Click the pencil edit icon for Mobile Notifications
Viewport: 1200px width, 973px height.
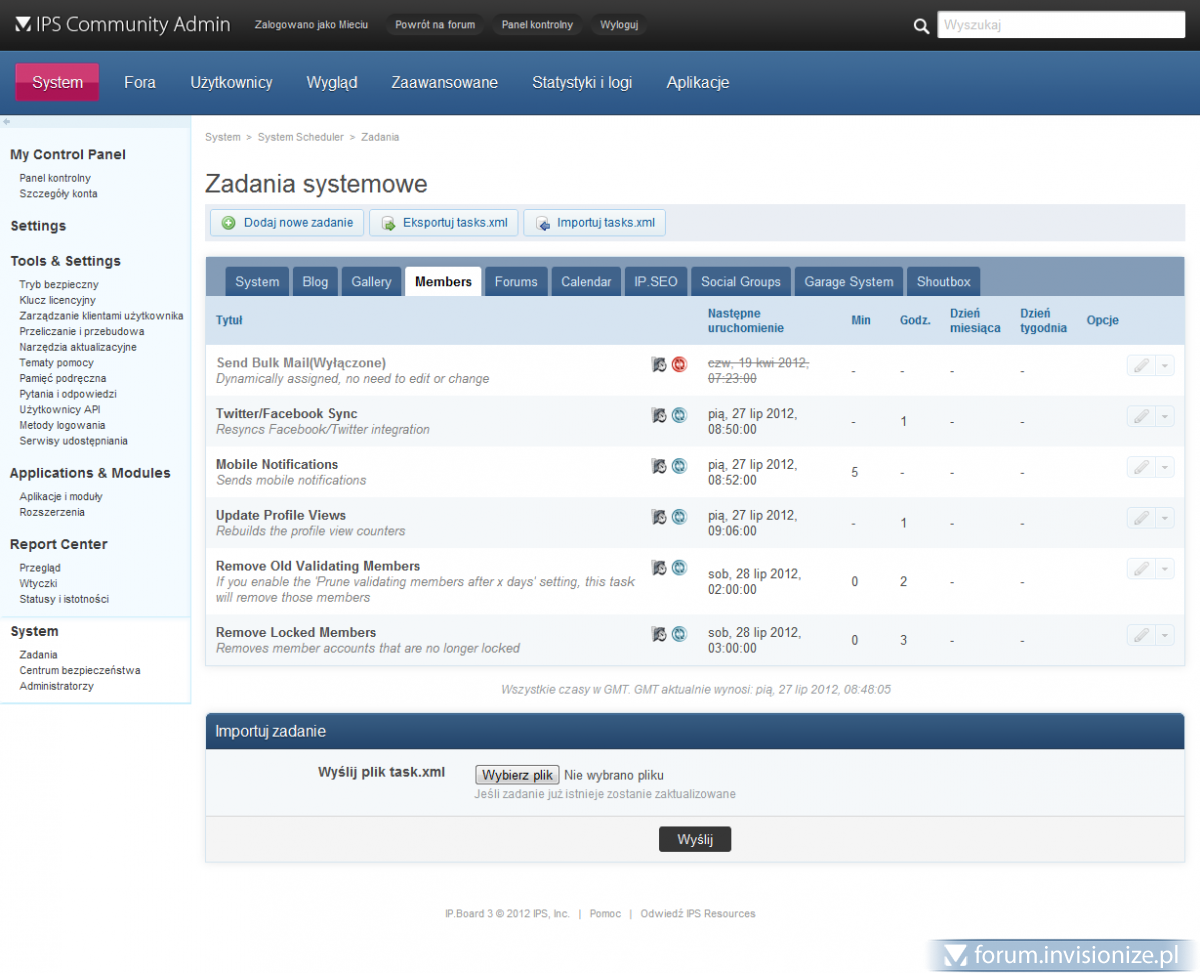pyautogui.click(x=1140, y=466)
